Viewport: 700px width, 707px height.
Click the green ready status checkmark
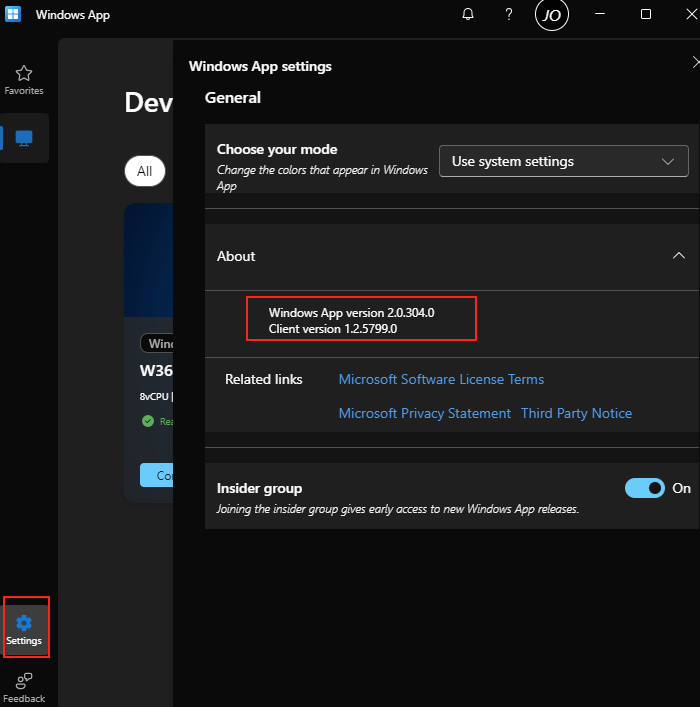(148, 421)
